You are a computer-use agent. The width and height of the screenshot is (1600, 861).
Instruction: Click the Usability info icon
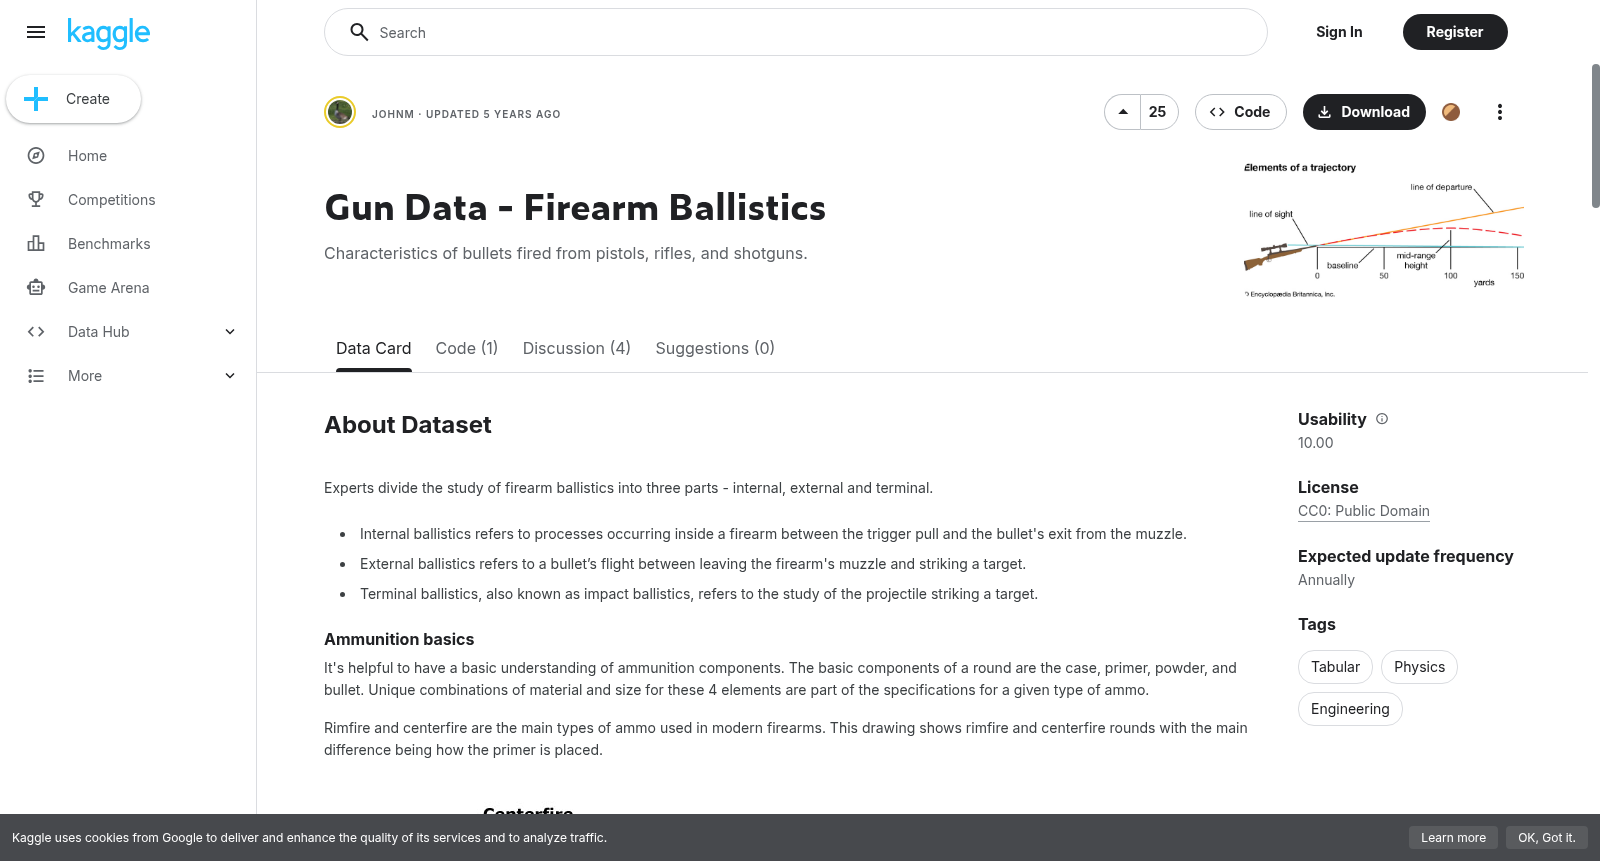[x=1382, y=419]
